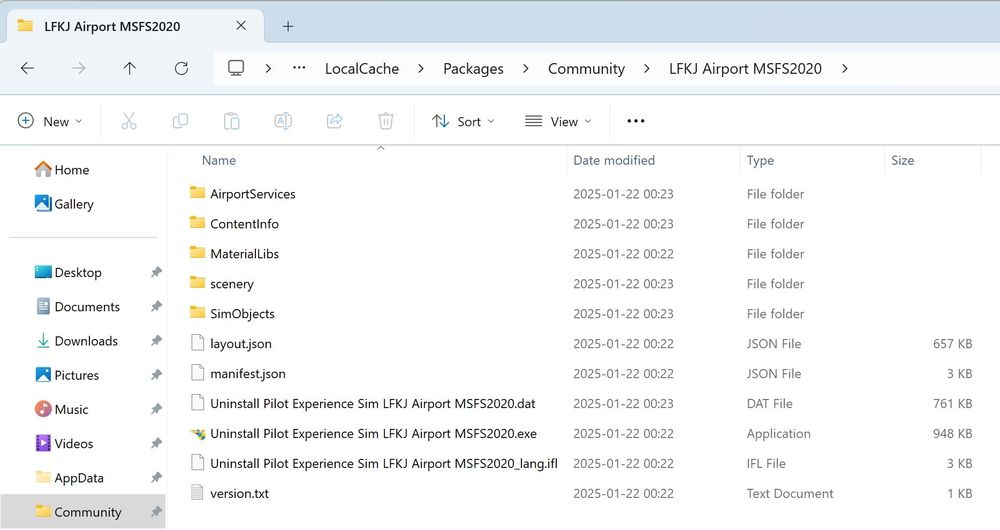Open Music quick access item

point(61,409)
